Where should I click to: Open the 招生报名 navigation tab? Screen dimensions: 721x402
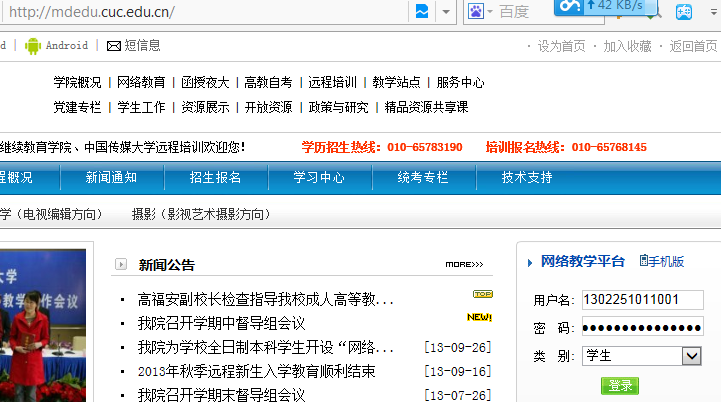215,177
